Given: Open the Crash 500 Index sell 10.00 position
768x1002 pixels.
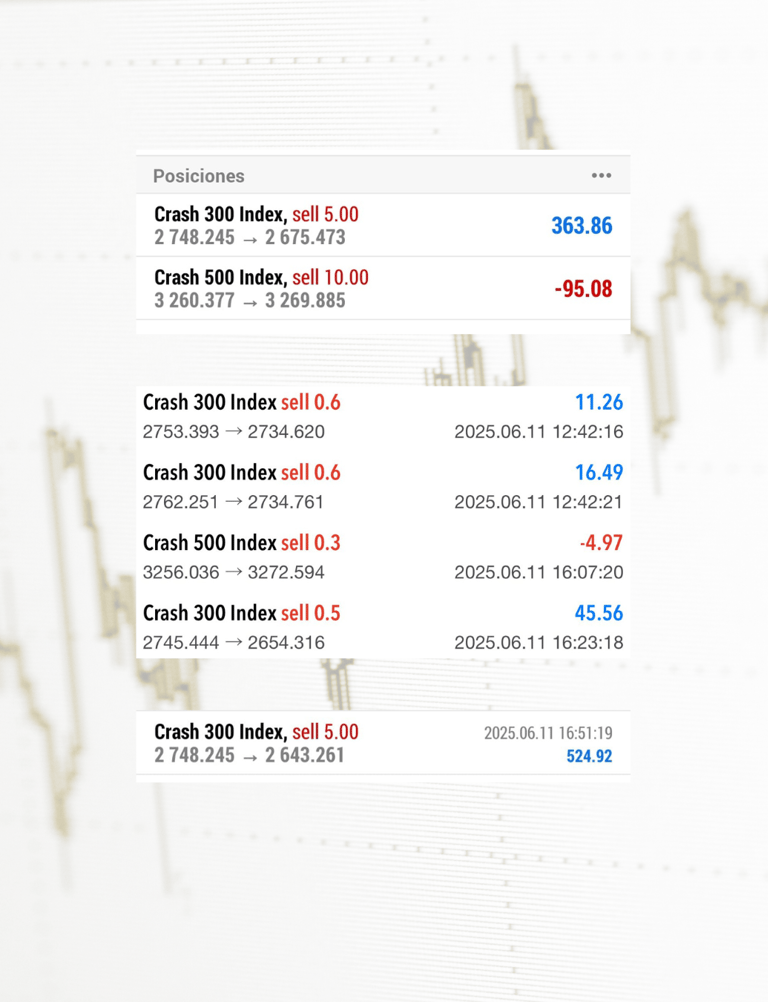Looking at the screenshot, I should pos(383,289).
